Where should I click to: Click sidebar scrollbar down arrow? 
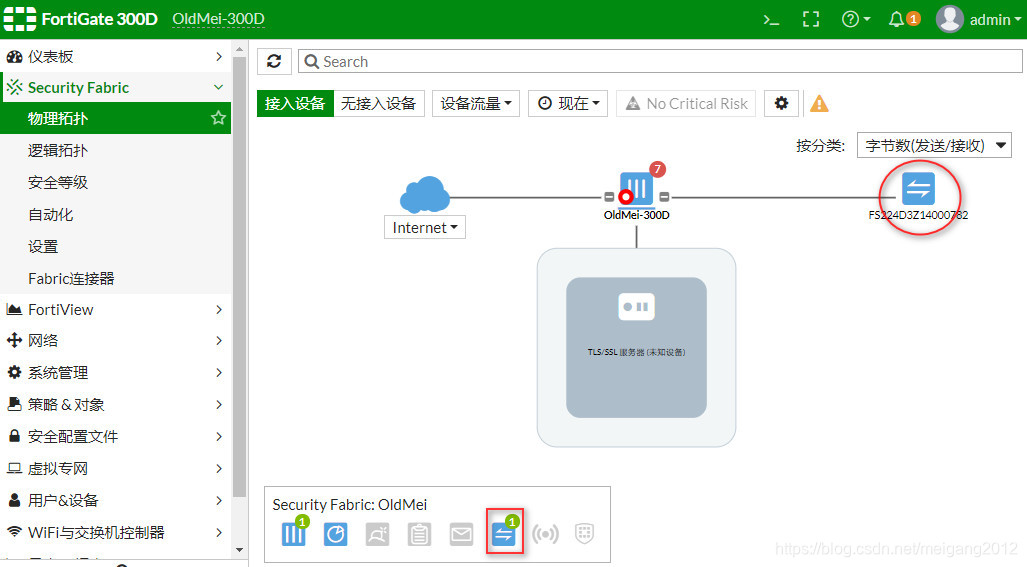pos(240,550)
